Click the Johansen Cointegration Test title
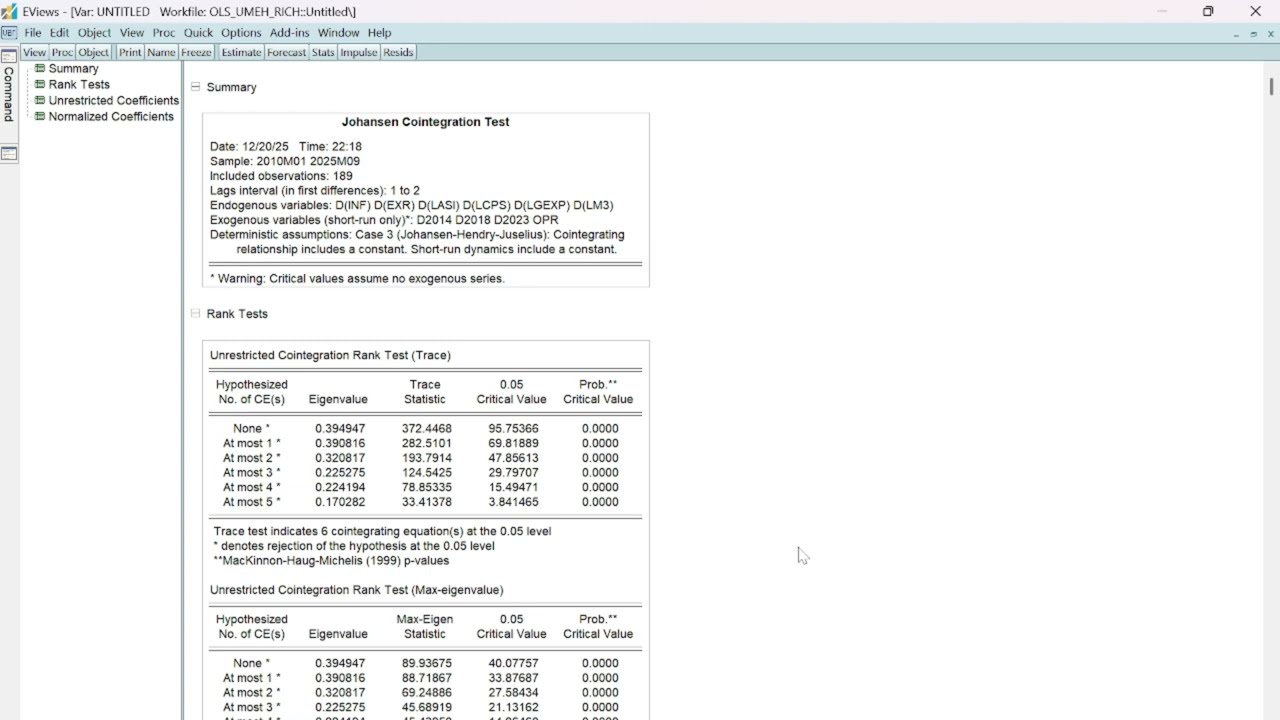1280x720 pixels. pyautogui.click(x=425, y=122)
